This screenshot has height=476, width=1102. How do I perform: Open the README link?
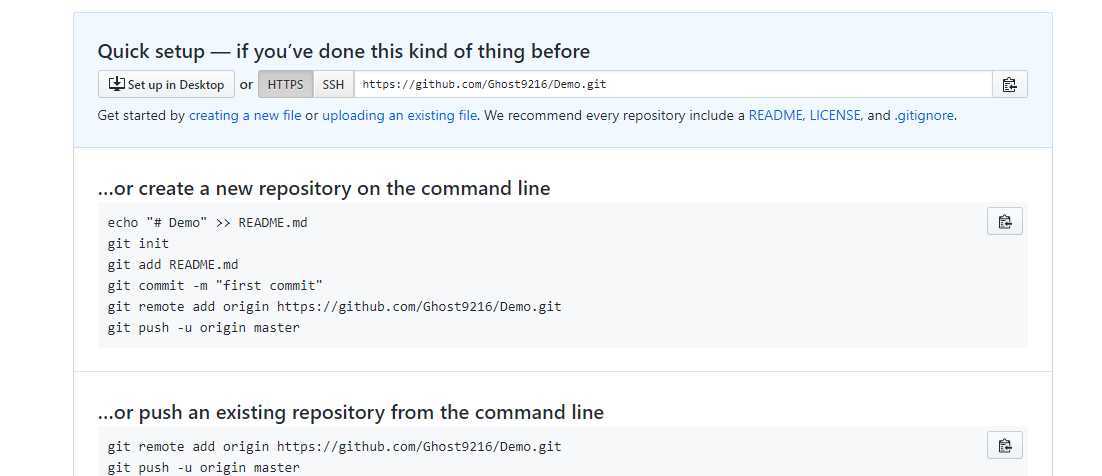(x=776, y=115)
